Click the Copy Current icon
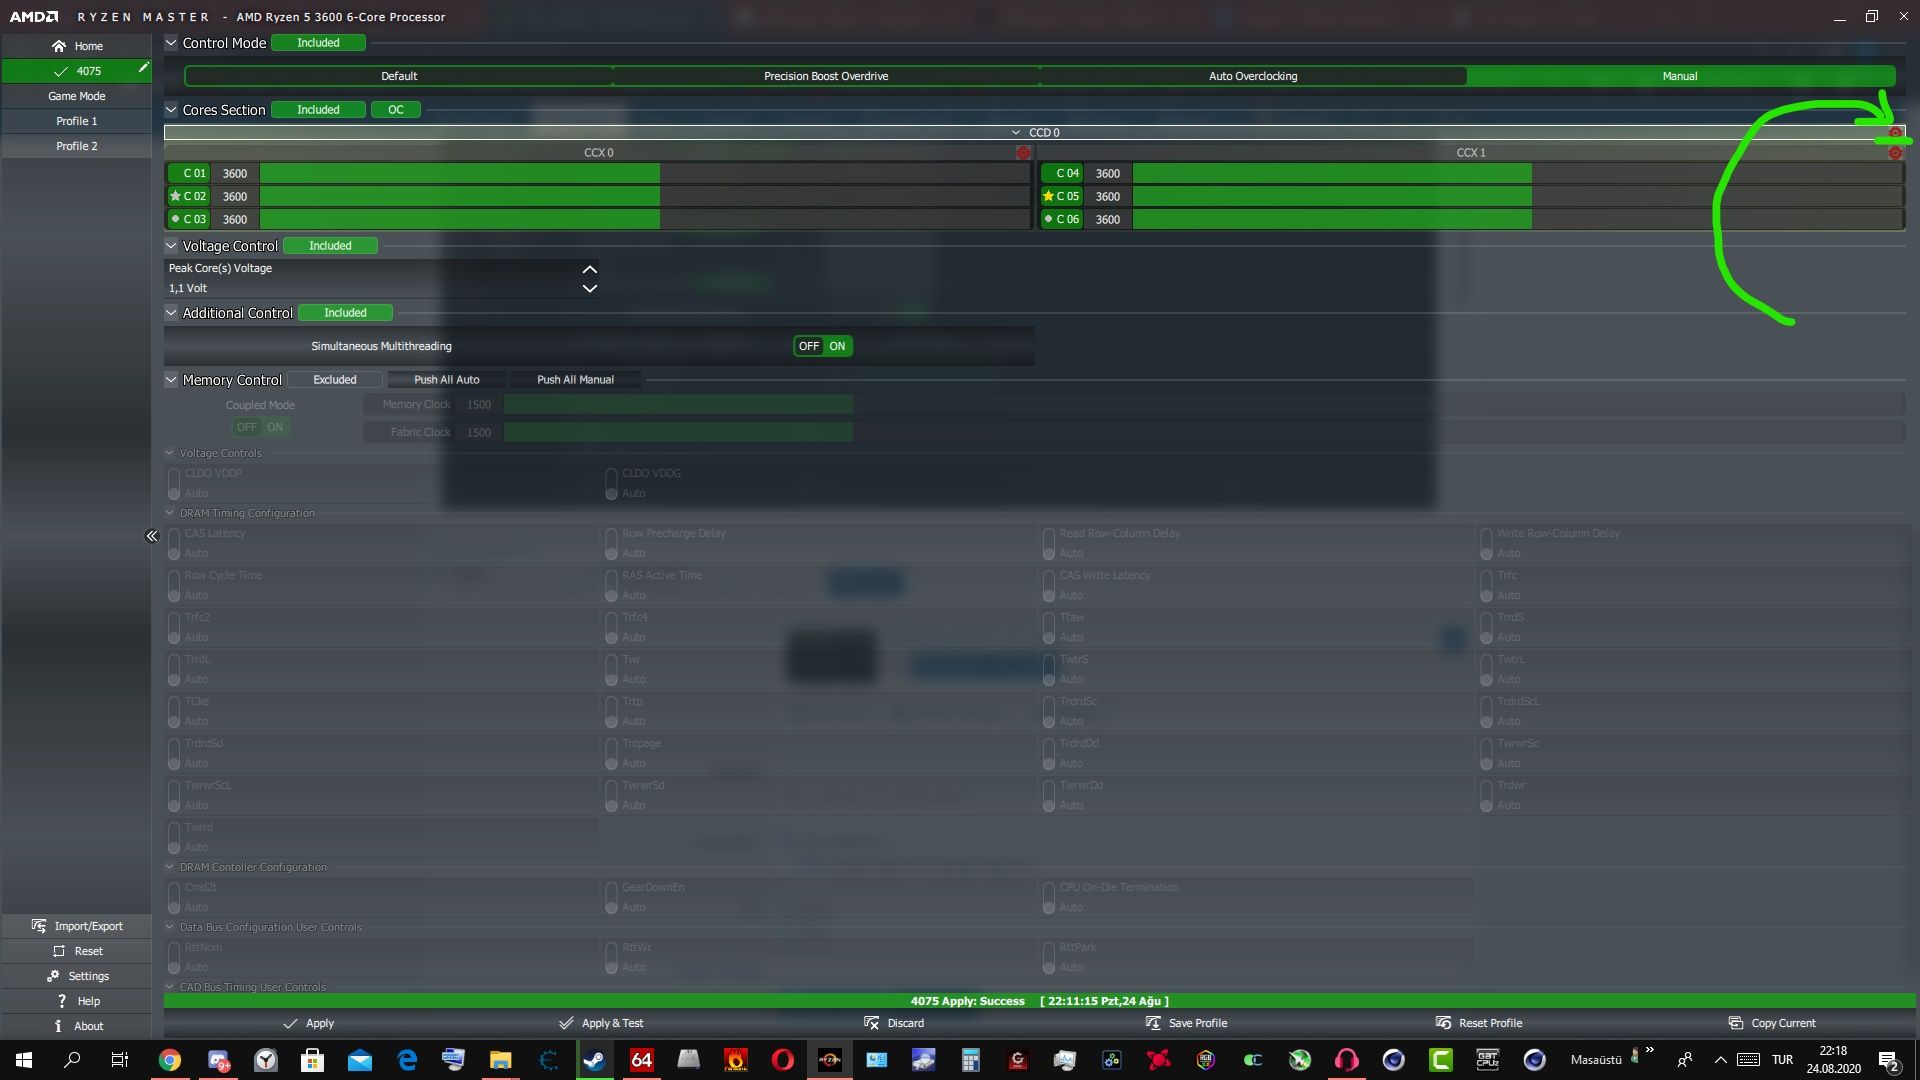This screenshot has width=1920, height=1080. (x=1735, y=1023)
